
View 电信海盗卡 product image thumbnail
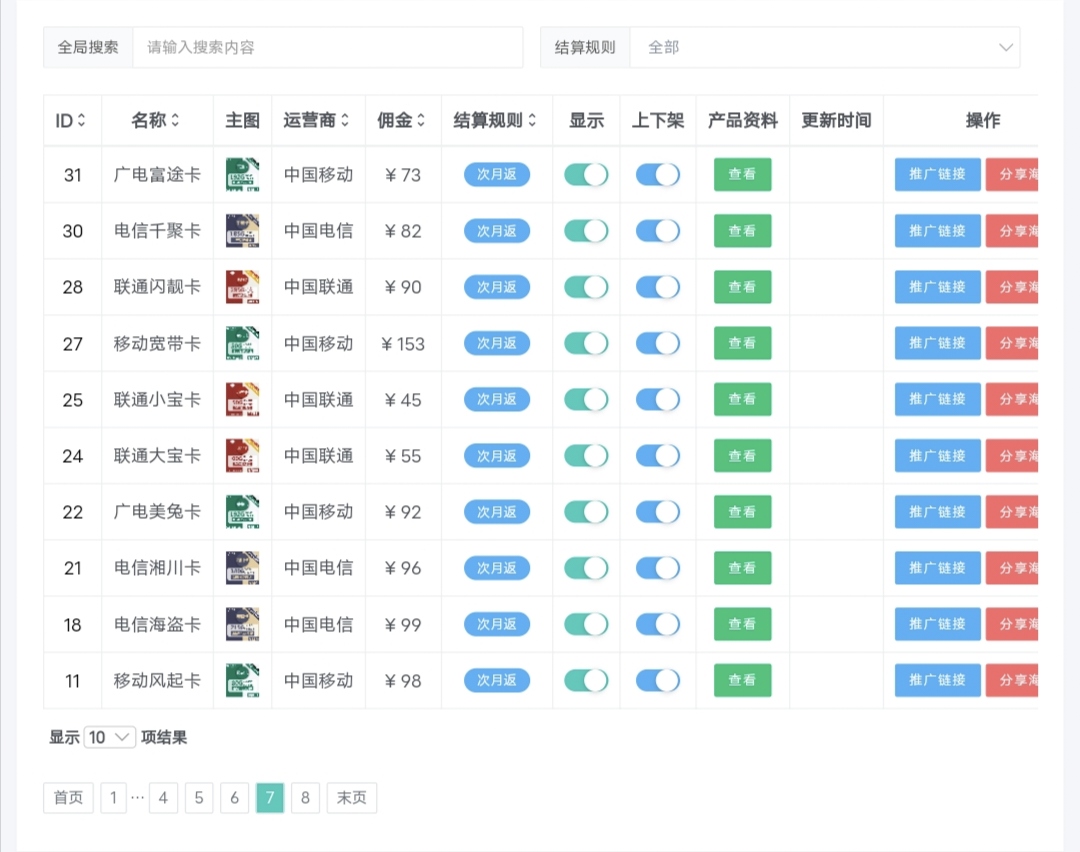[242, 624]
